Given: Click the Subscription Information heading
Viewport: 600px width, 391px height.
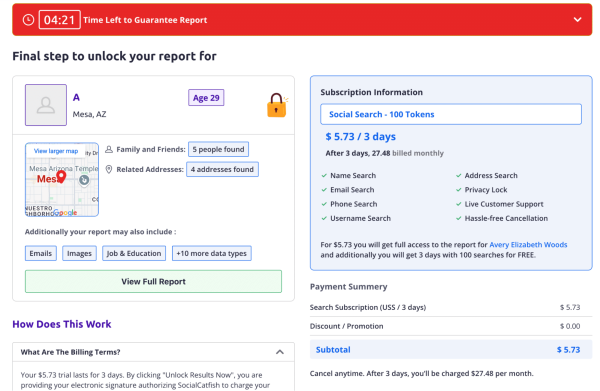Looking at the screenshot, I should (x=372, y=92).
